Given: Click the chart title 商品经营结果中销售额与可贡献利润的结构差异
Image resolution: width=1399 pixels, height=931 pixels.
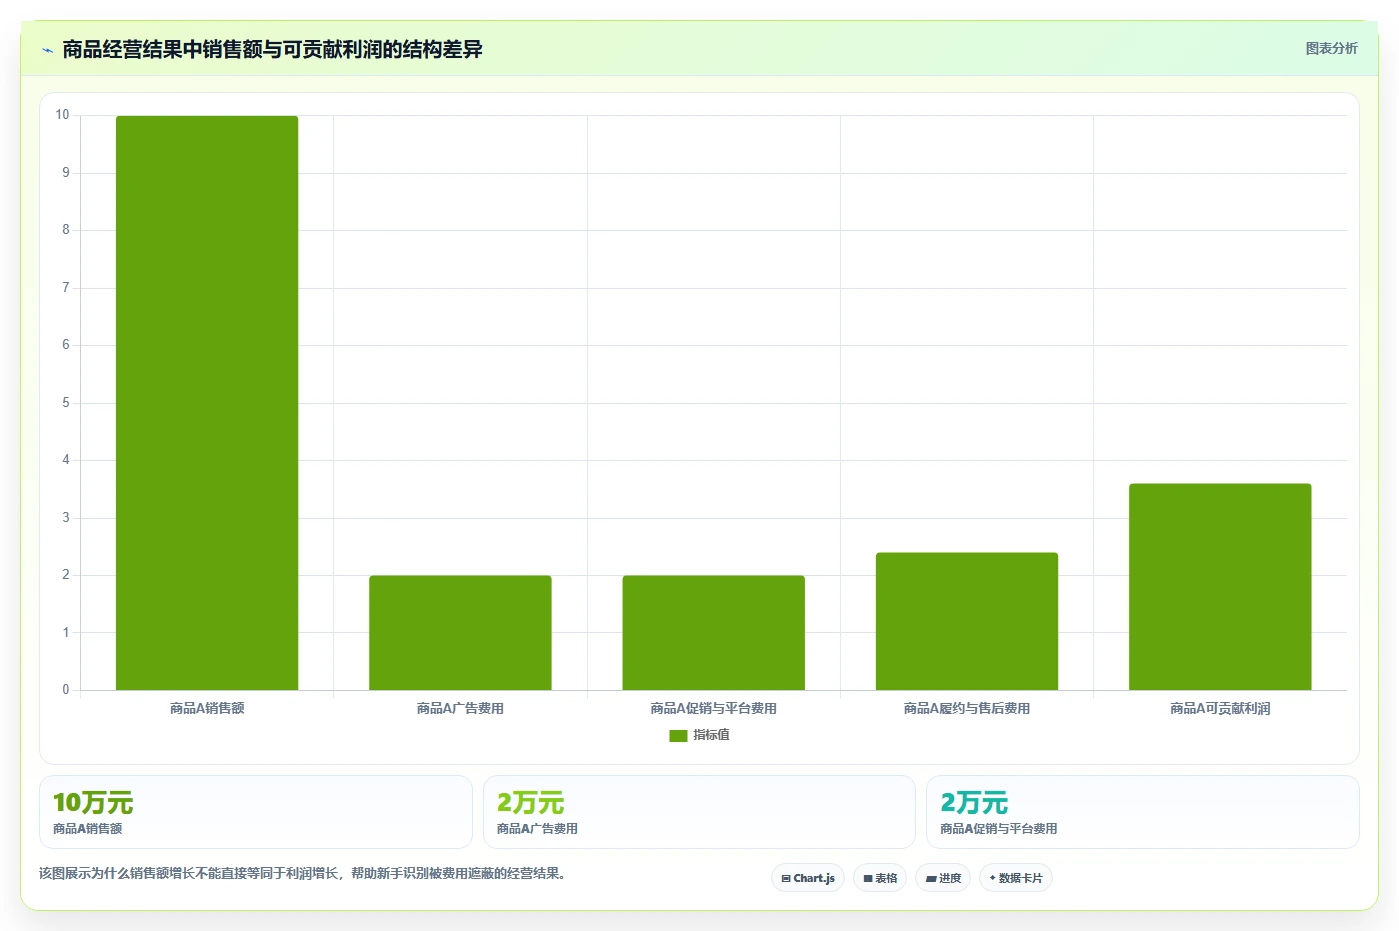Looking at the screenshot, I should (272, 50).
